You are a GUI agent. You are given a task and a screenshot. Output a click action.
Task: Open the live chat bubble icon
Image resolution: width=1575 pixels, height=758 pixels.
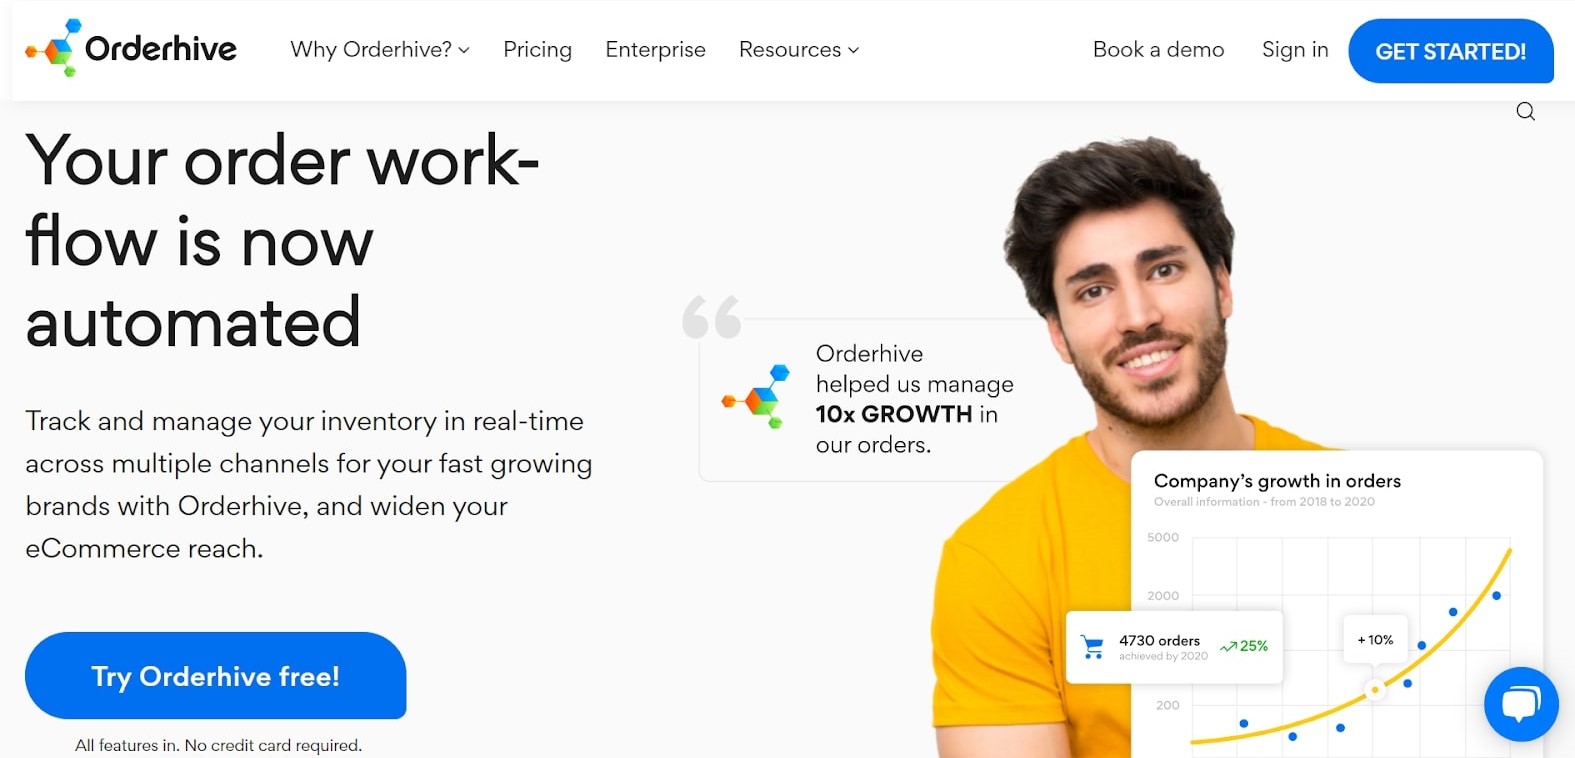click(x=1521, y=704)
